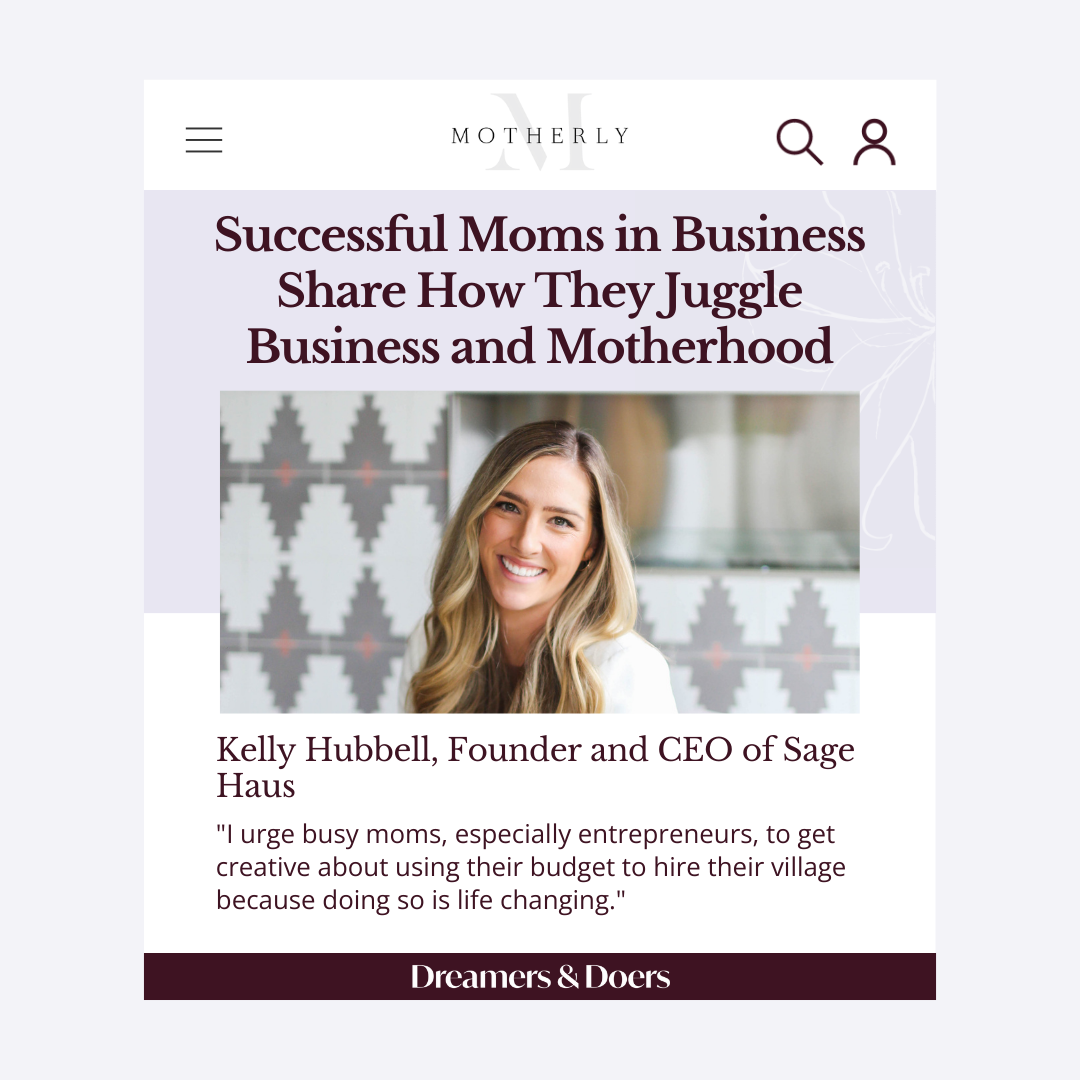
Task: Select the "Successful Moms in Business" headline line
Action: click(x=540, y=235)
